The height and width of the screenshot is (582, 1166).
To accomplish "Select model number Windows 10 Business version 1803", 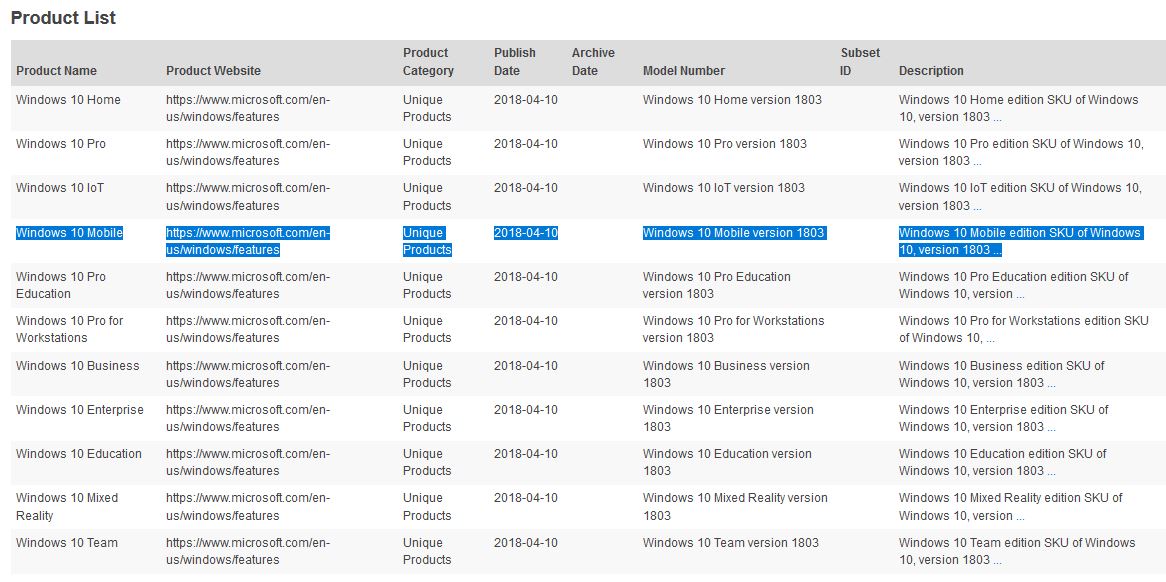I will (x=727, y=374).
